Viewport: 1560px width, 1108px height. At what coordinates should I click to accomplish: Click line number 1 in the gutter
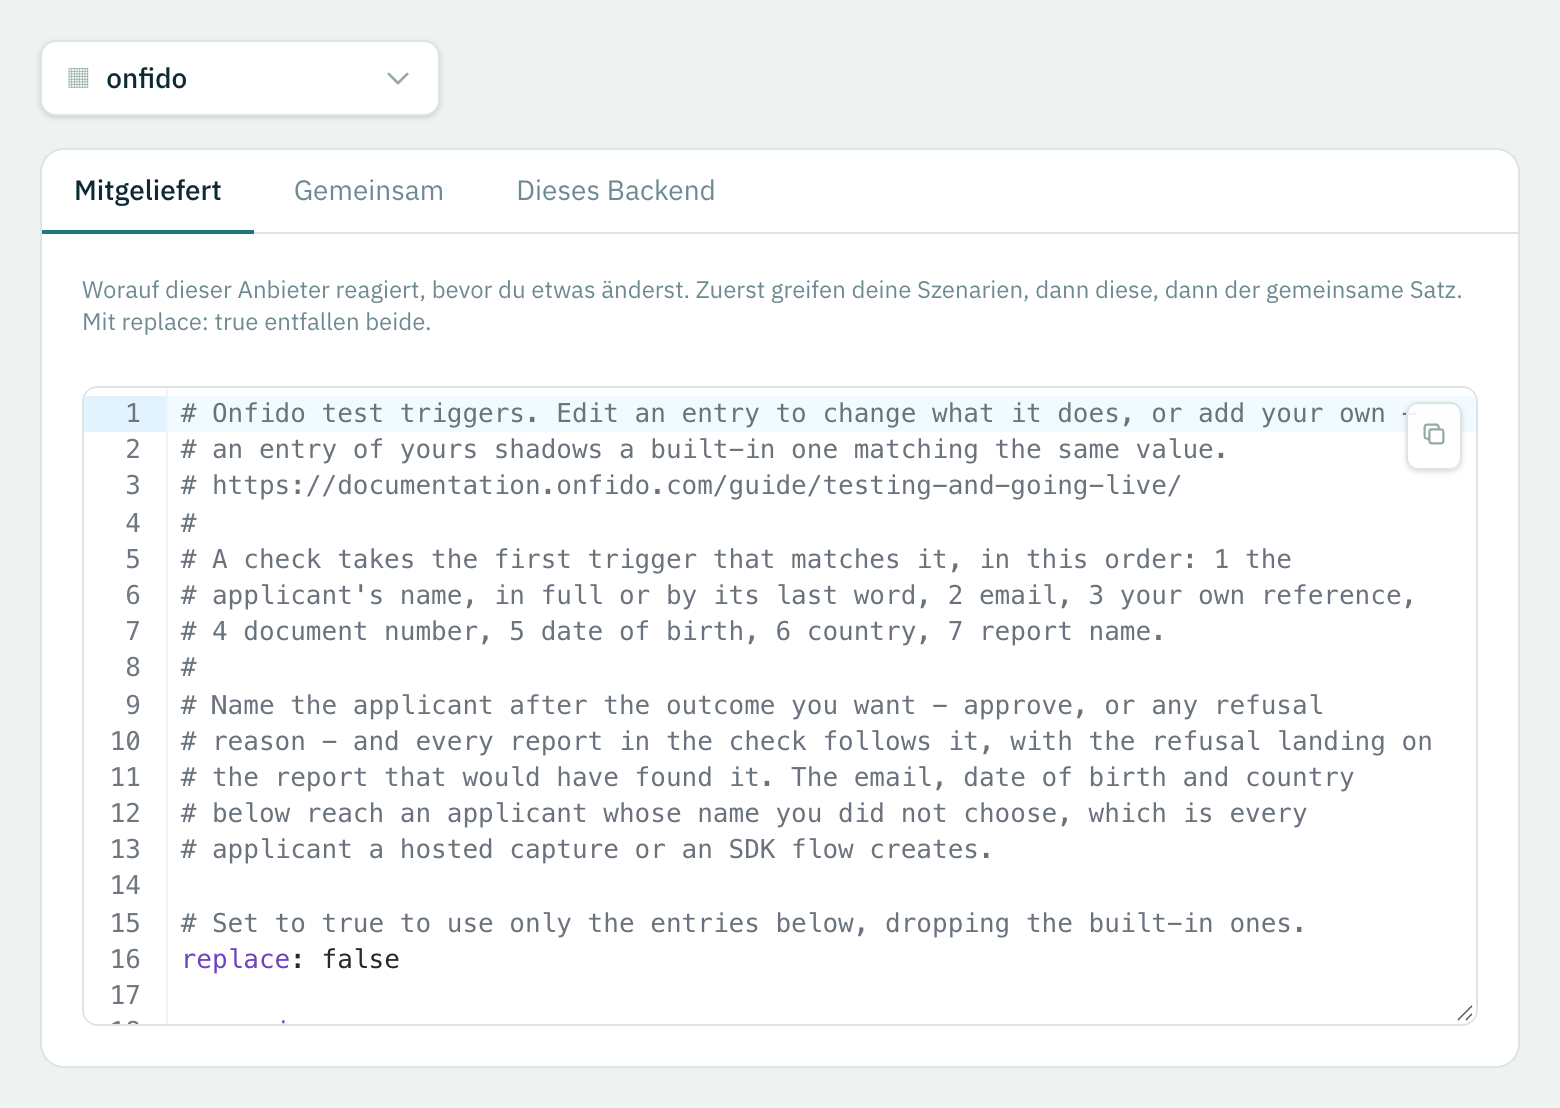pos(132,414)
